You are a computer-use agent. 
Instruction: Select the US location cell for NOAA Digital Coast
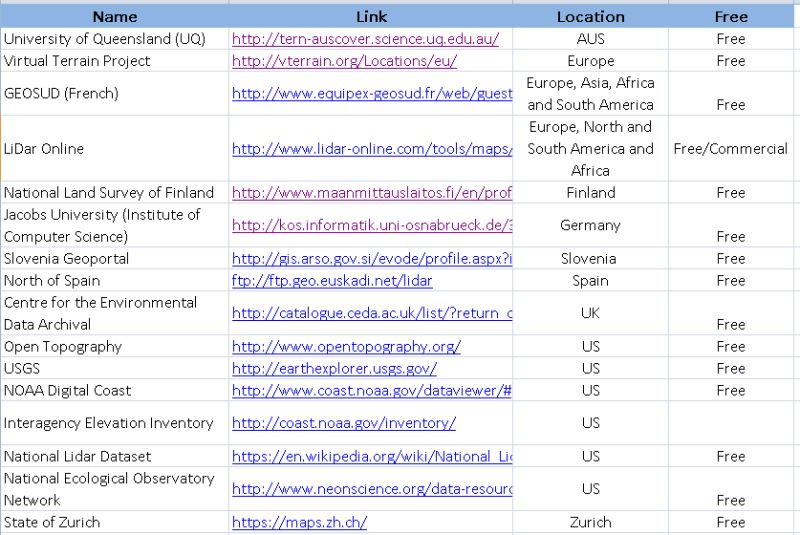tap(590, 390)
